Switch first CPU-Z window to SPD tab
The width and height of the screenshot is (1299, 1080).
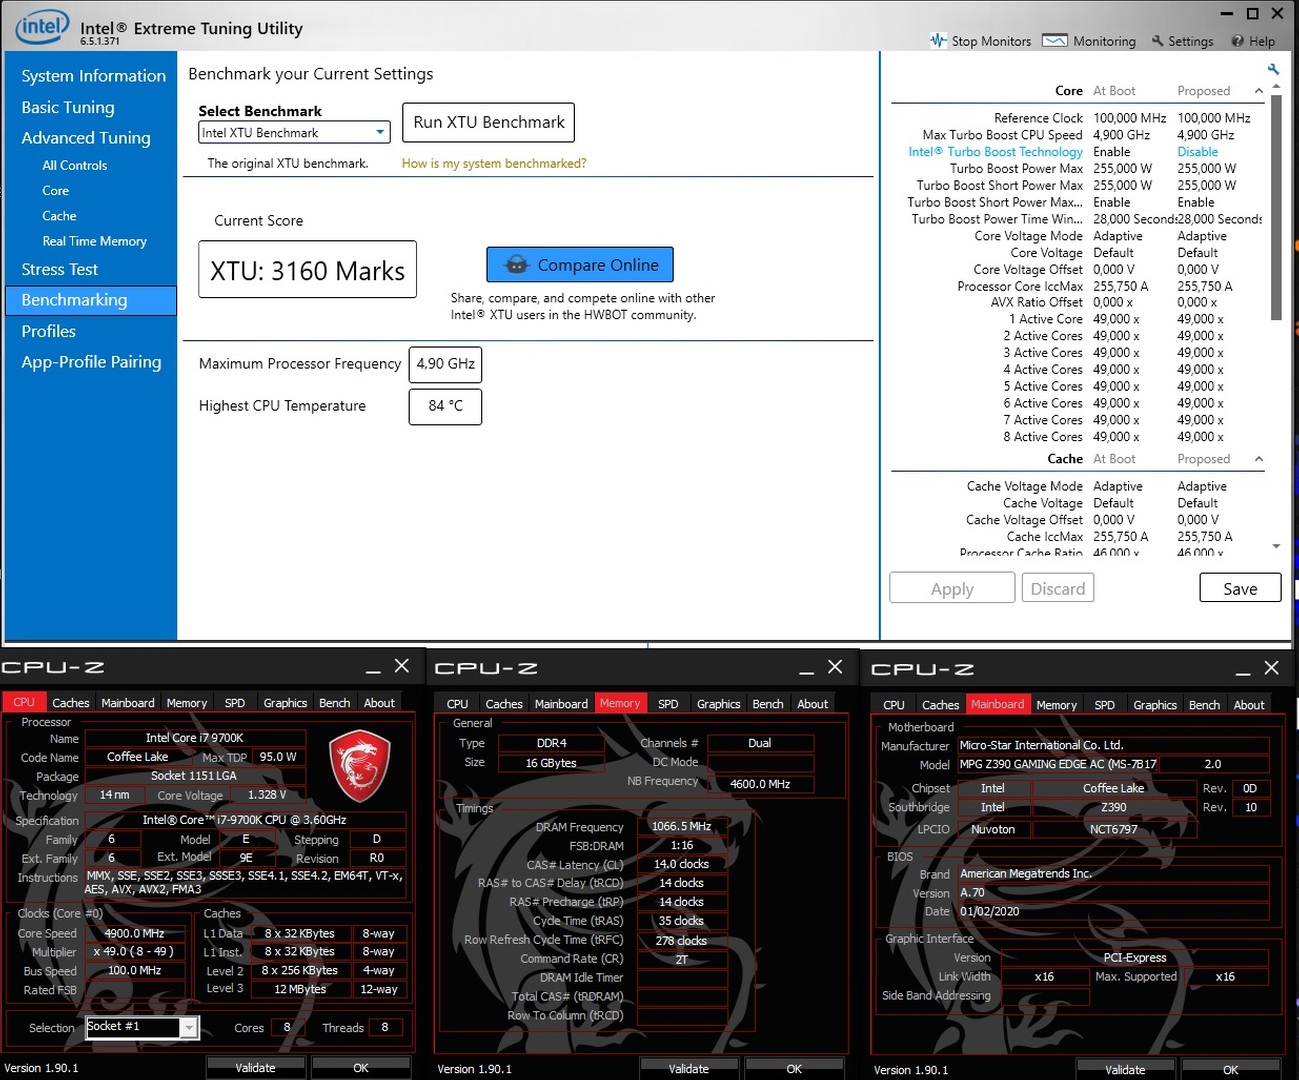[235, 703]
